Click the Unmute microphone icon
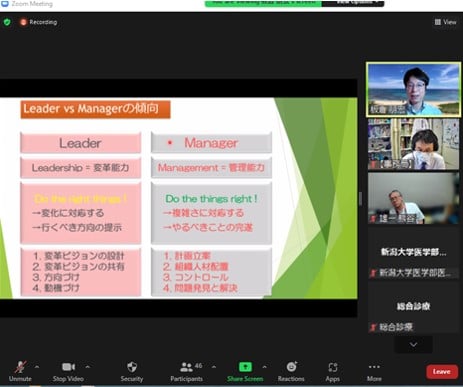The height and width of the screenshot is (387, 463). coord(20,367)
